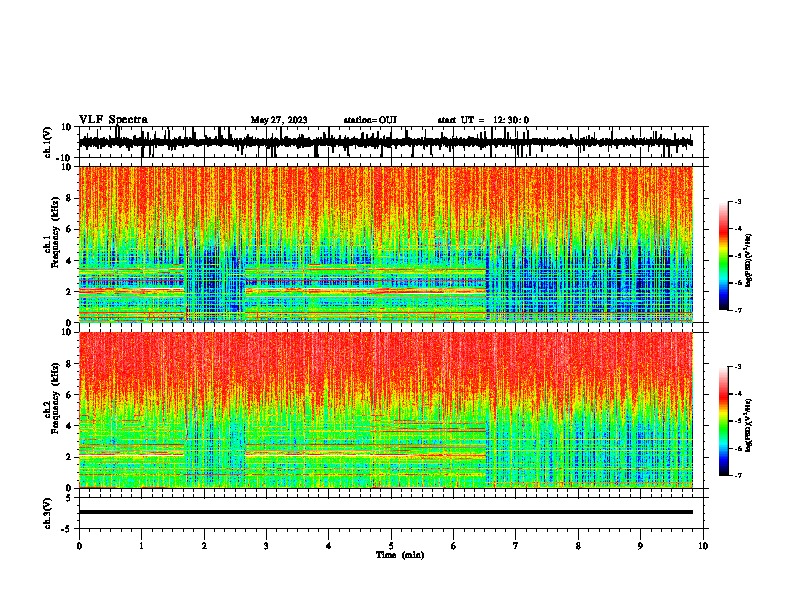The image size is (792, 612).
Task: Click the "station=OUI" label
Action: 370,120
